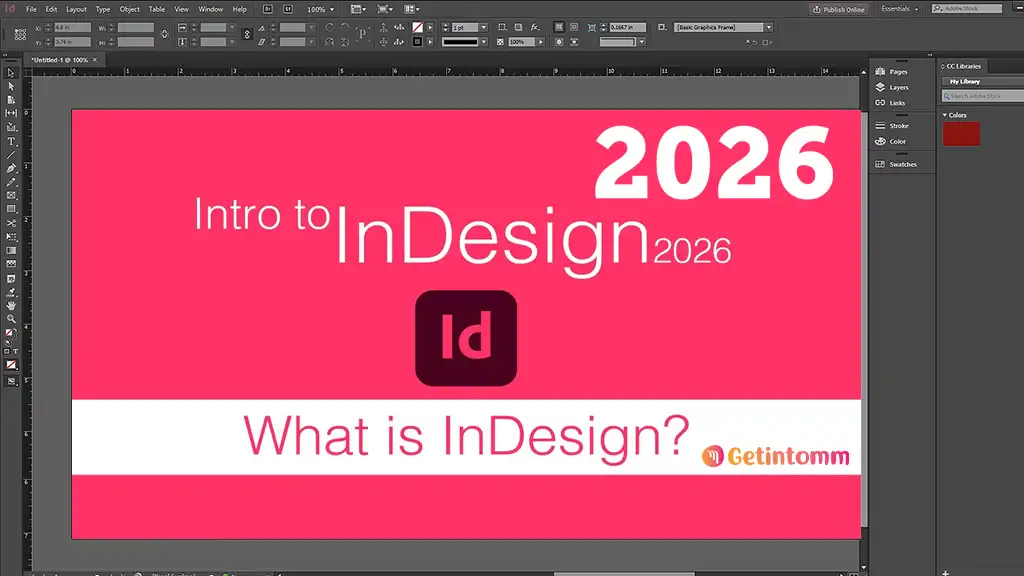
Task: Select the Gap tool
Action: (11, 114)
